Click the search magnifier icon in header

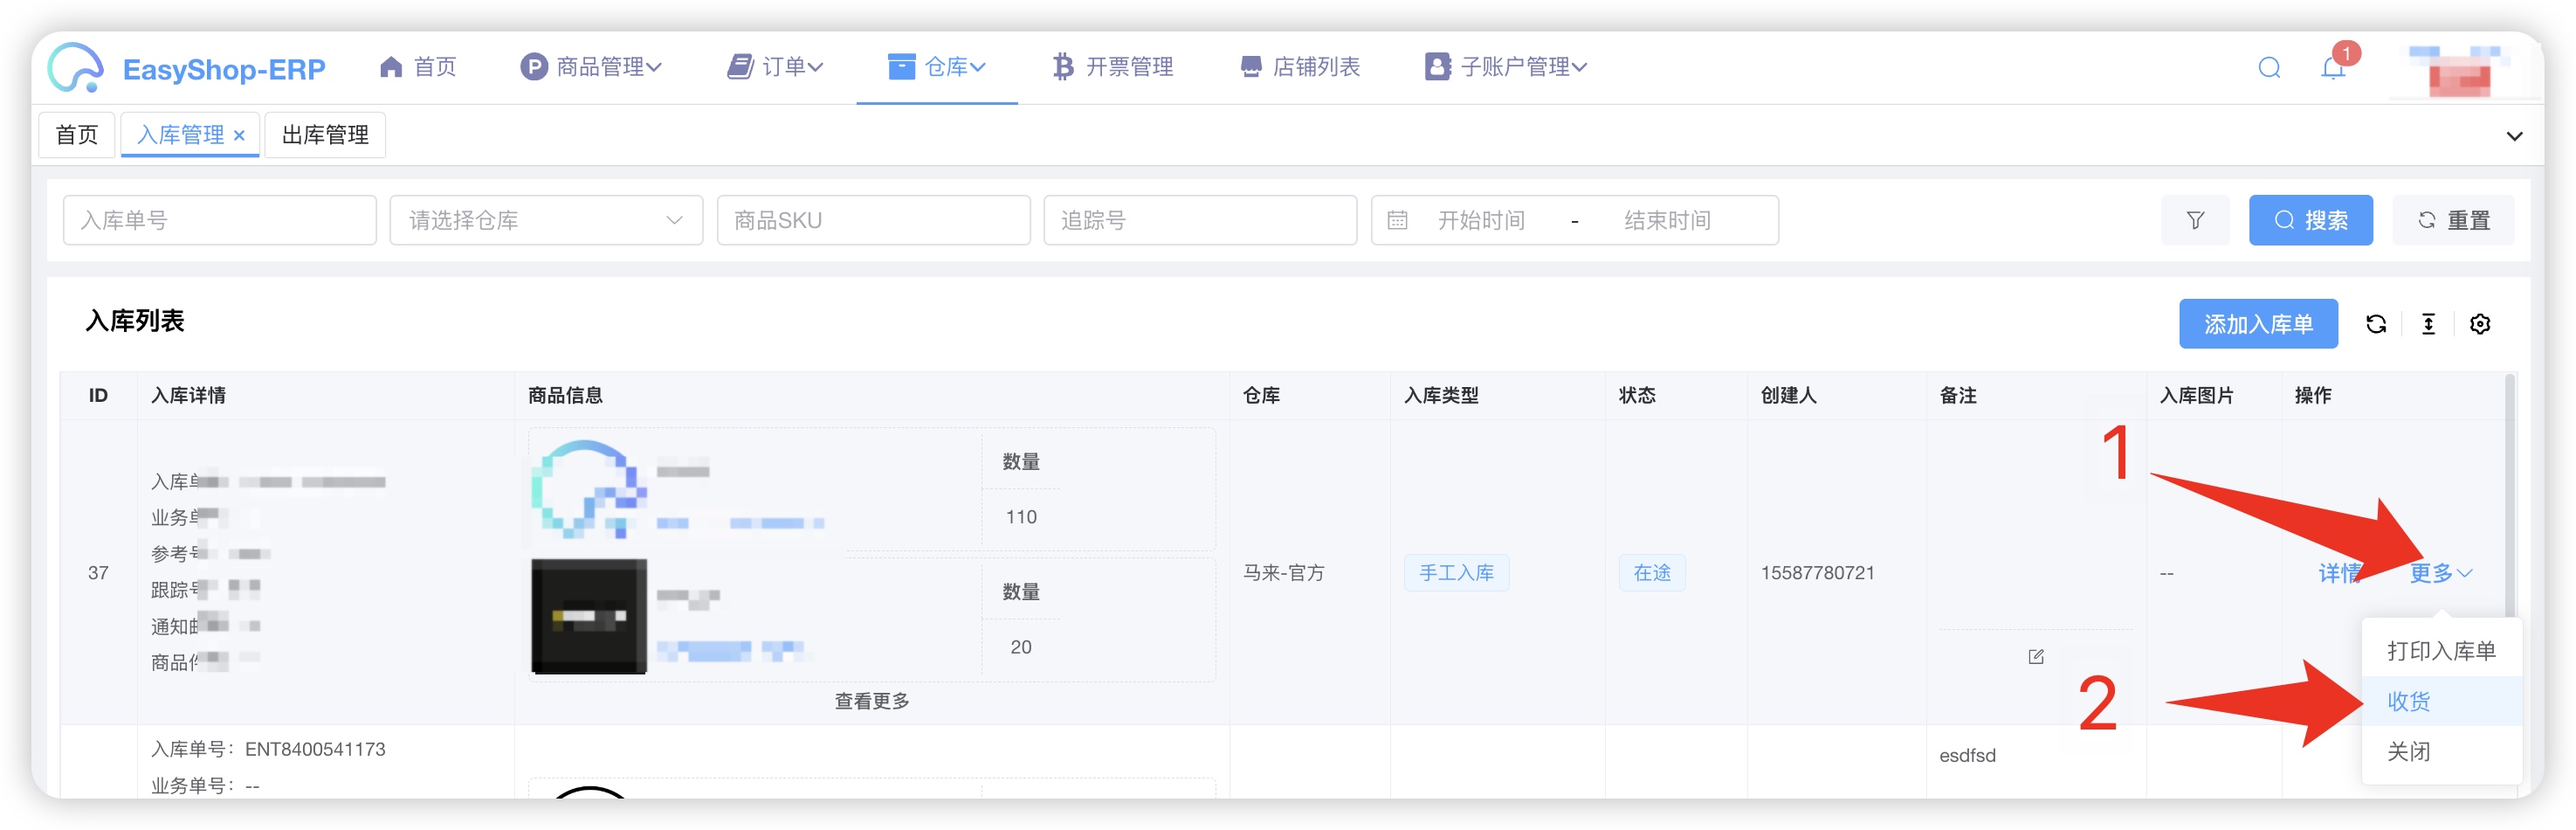tap(2269, 68)
